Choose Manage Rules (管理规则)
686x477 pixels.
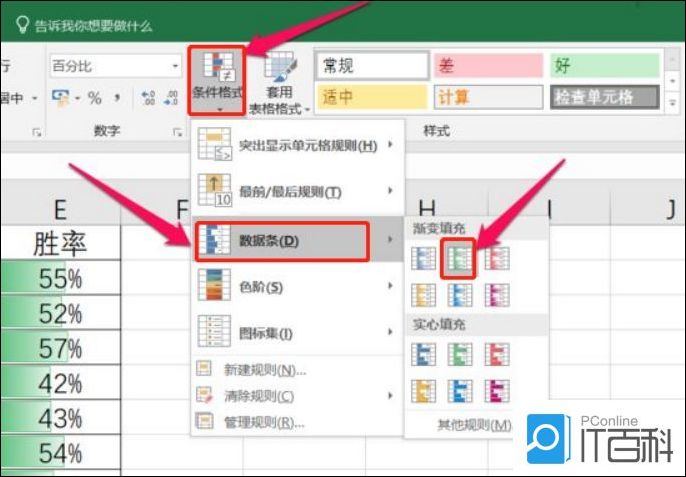[x=297, y=422]
